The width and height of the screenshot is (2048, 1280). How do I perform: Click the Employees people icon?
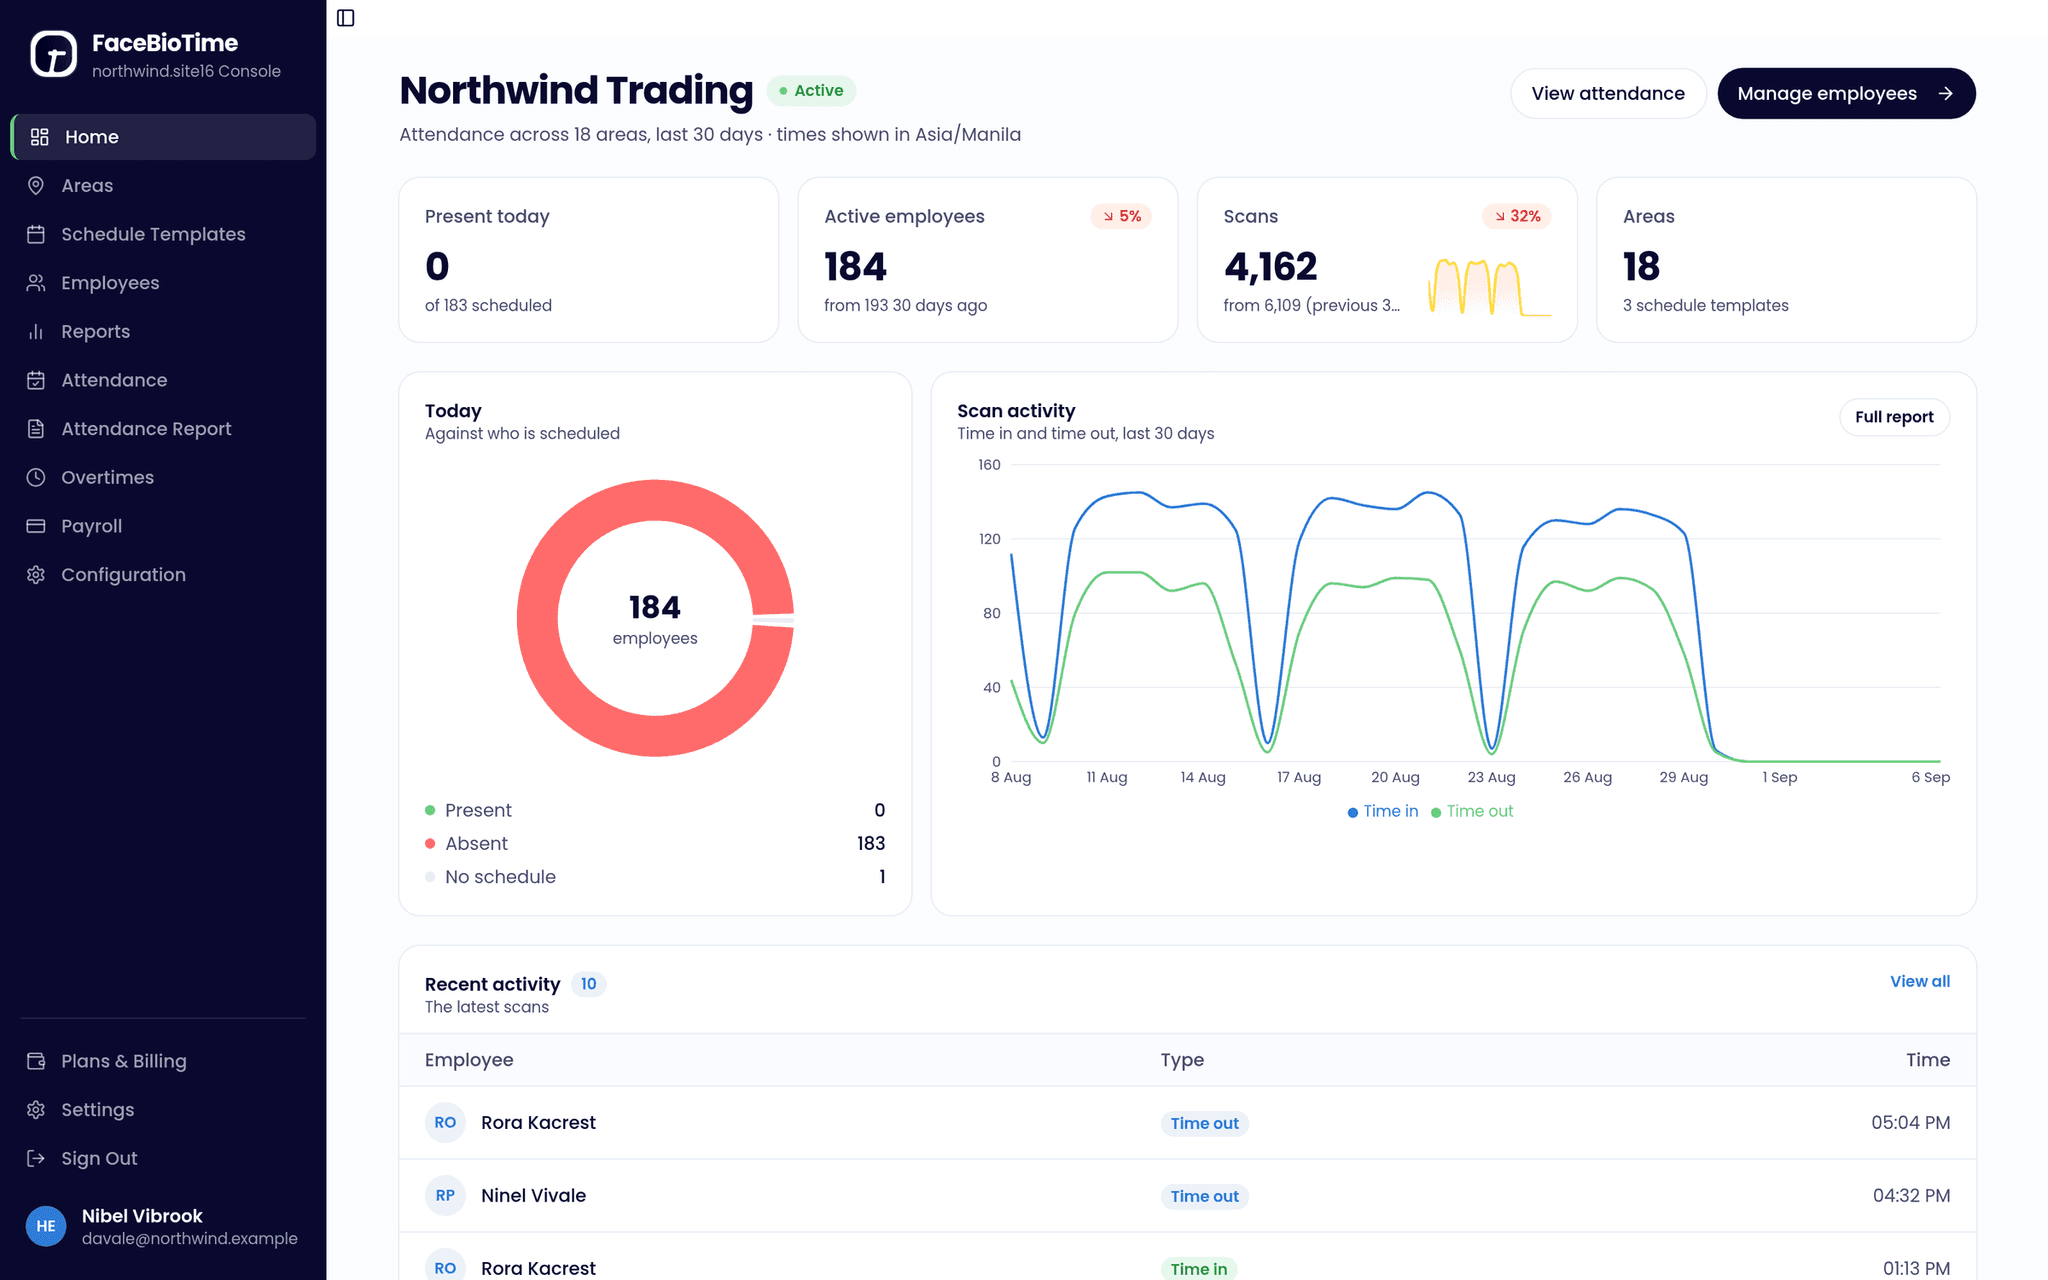tap(36, 283)
